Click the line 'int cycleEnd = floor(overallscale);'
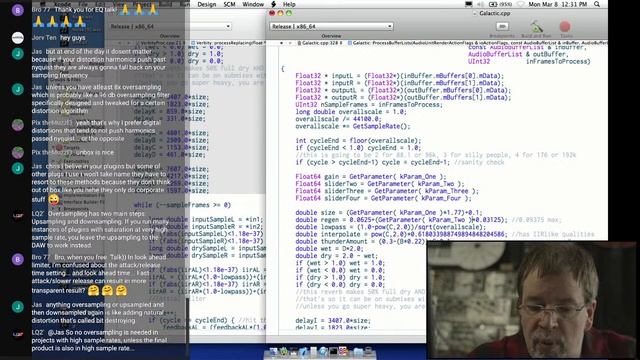The height and width of the screenshot is (360, 640). (358, 141)
